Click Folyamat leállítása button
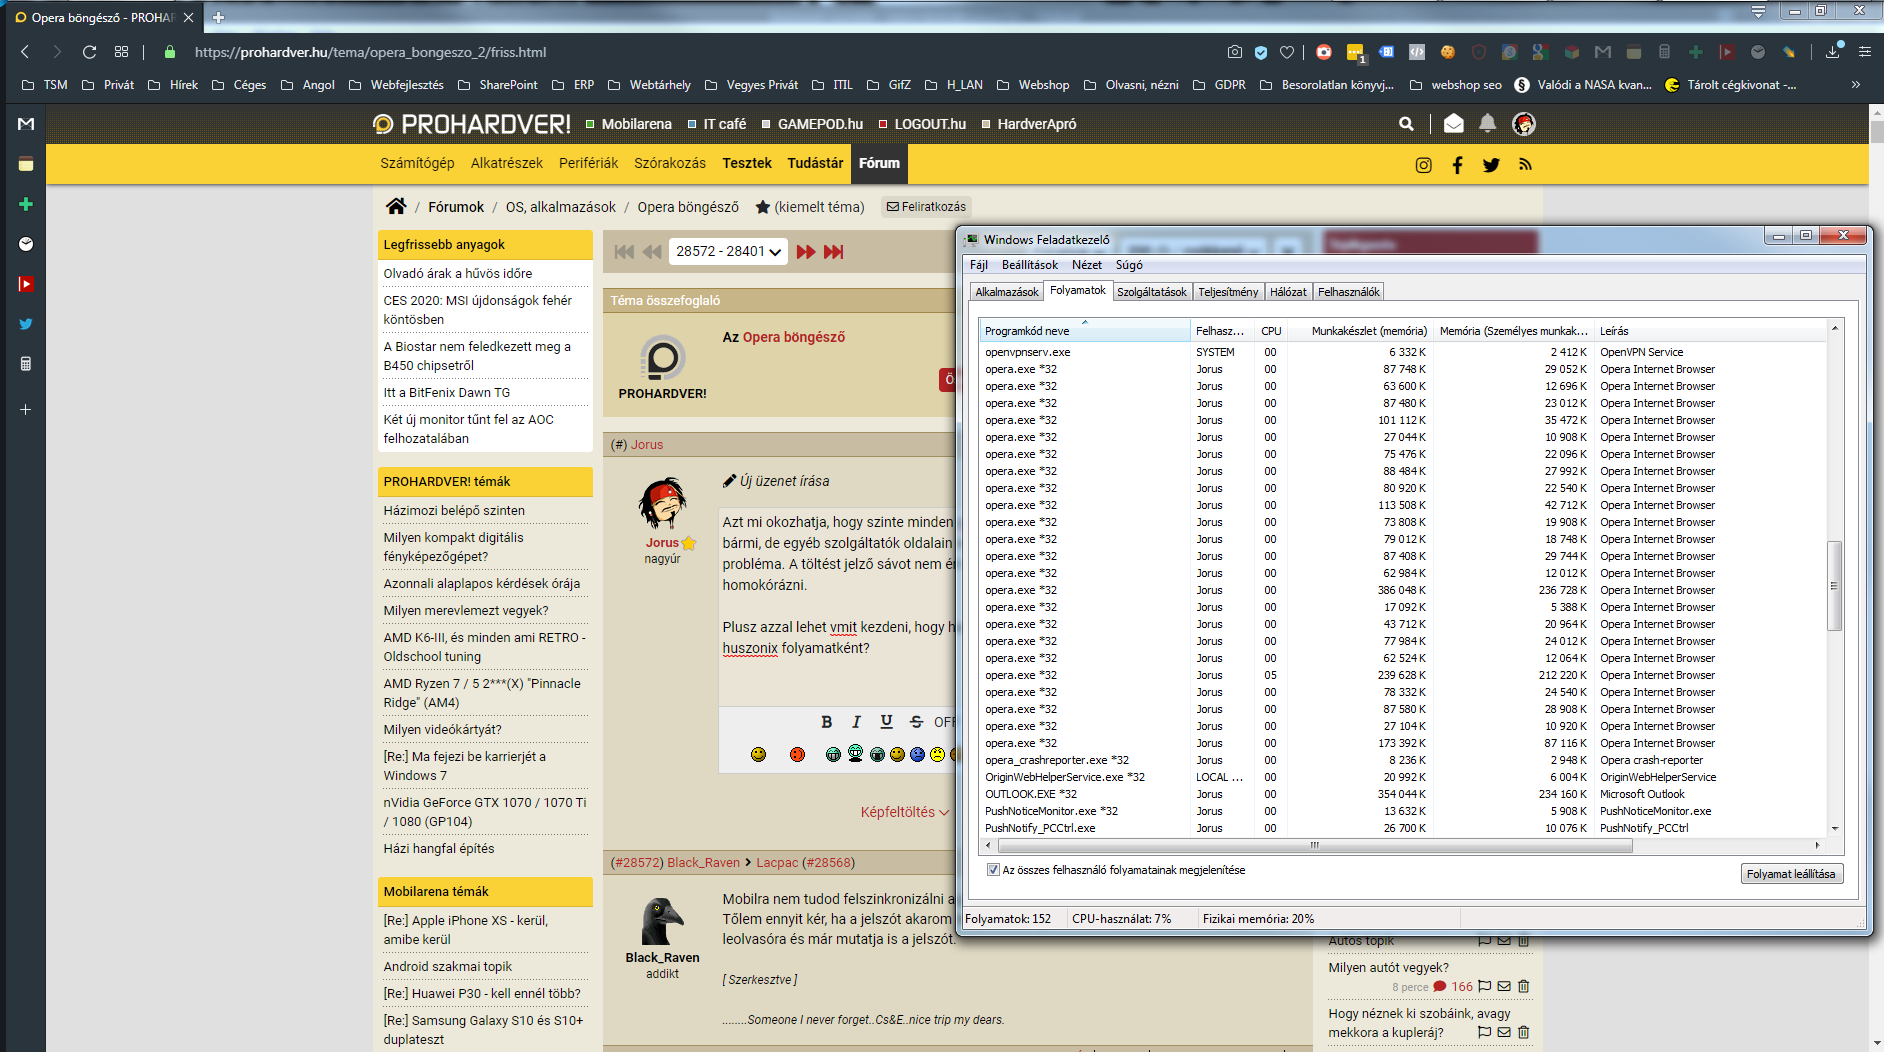This screenshot has height=1052, width=1884. pos(1791,874)
